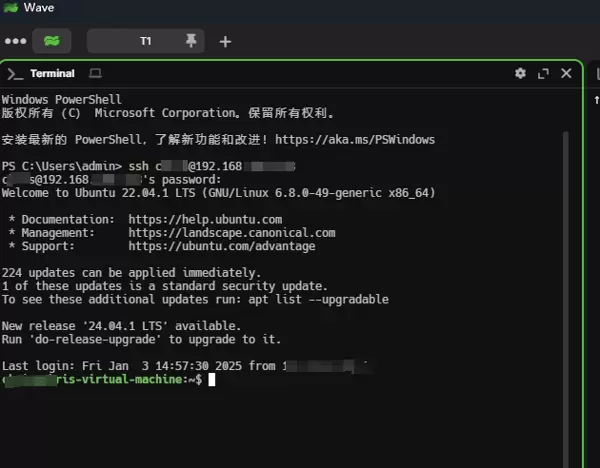Click the Wave logo in title bar
This screenshot has height=468, width=600.
tap(11, 8)
